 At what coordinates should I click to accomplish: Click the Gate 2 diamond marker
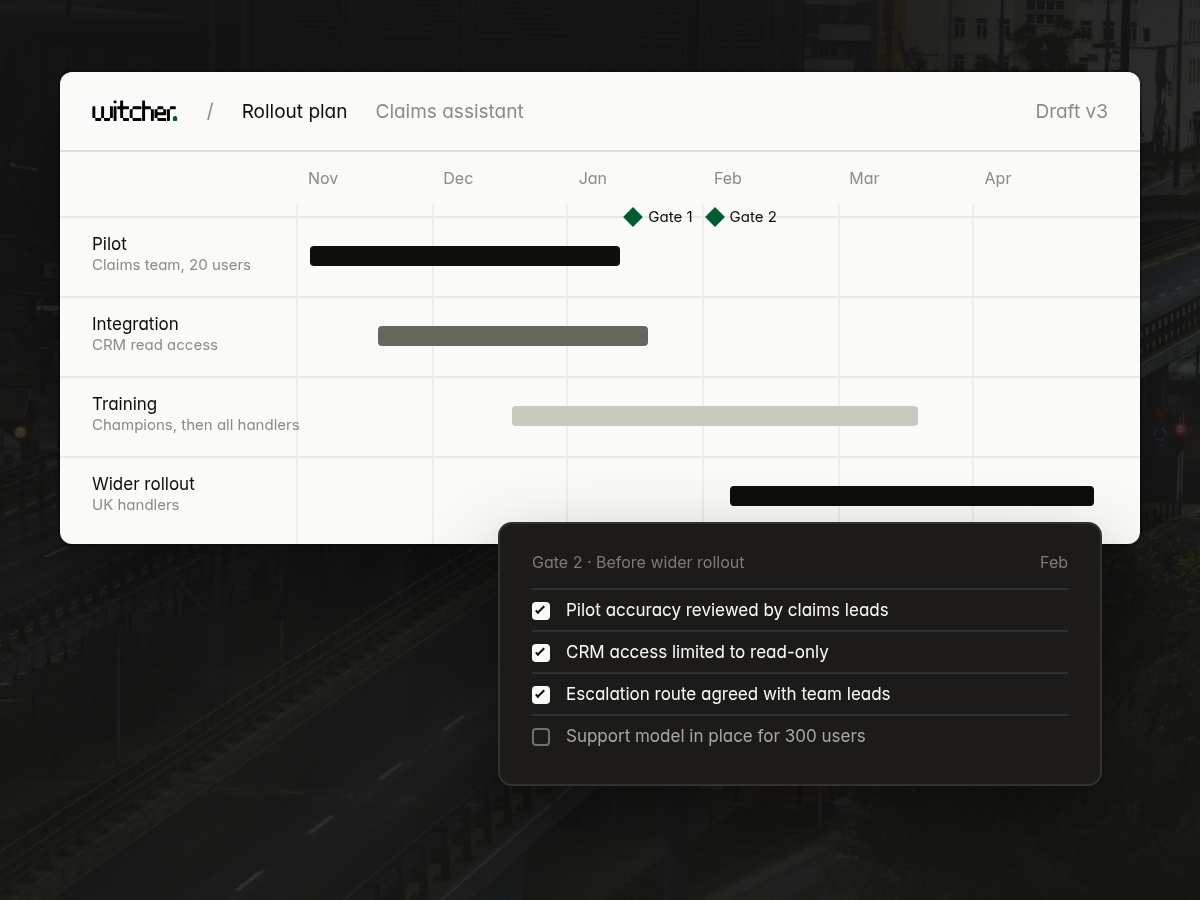[x=715, y=217]
